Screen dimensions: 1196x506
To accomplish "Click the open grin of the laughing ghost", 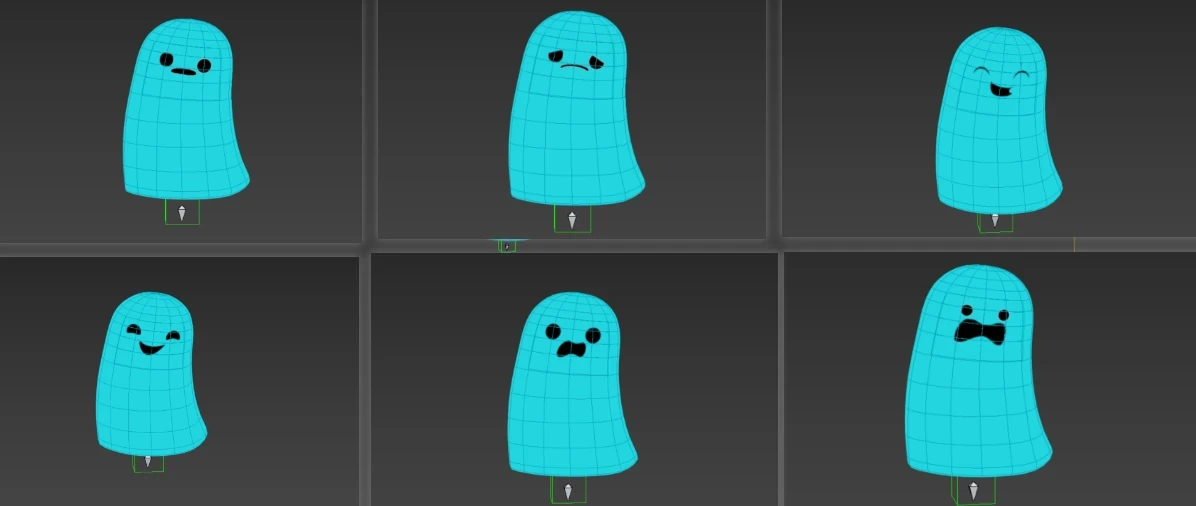I will [x=1000, y=91].
